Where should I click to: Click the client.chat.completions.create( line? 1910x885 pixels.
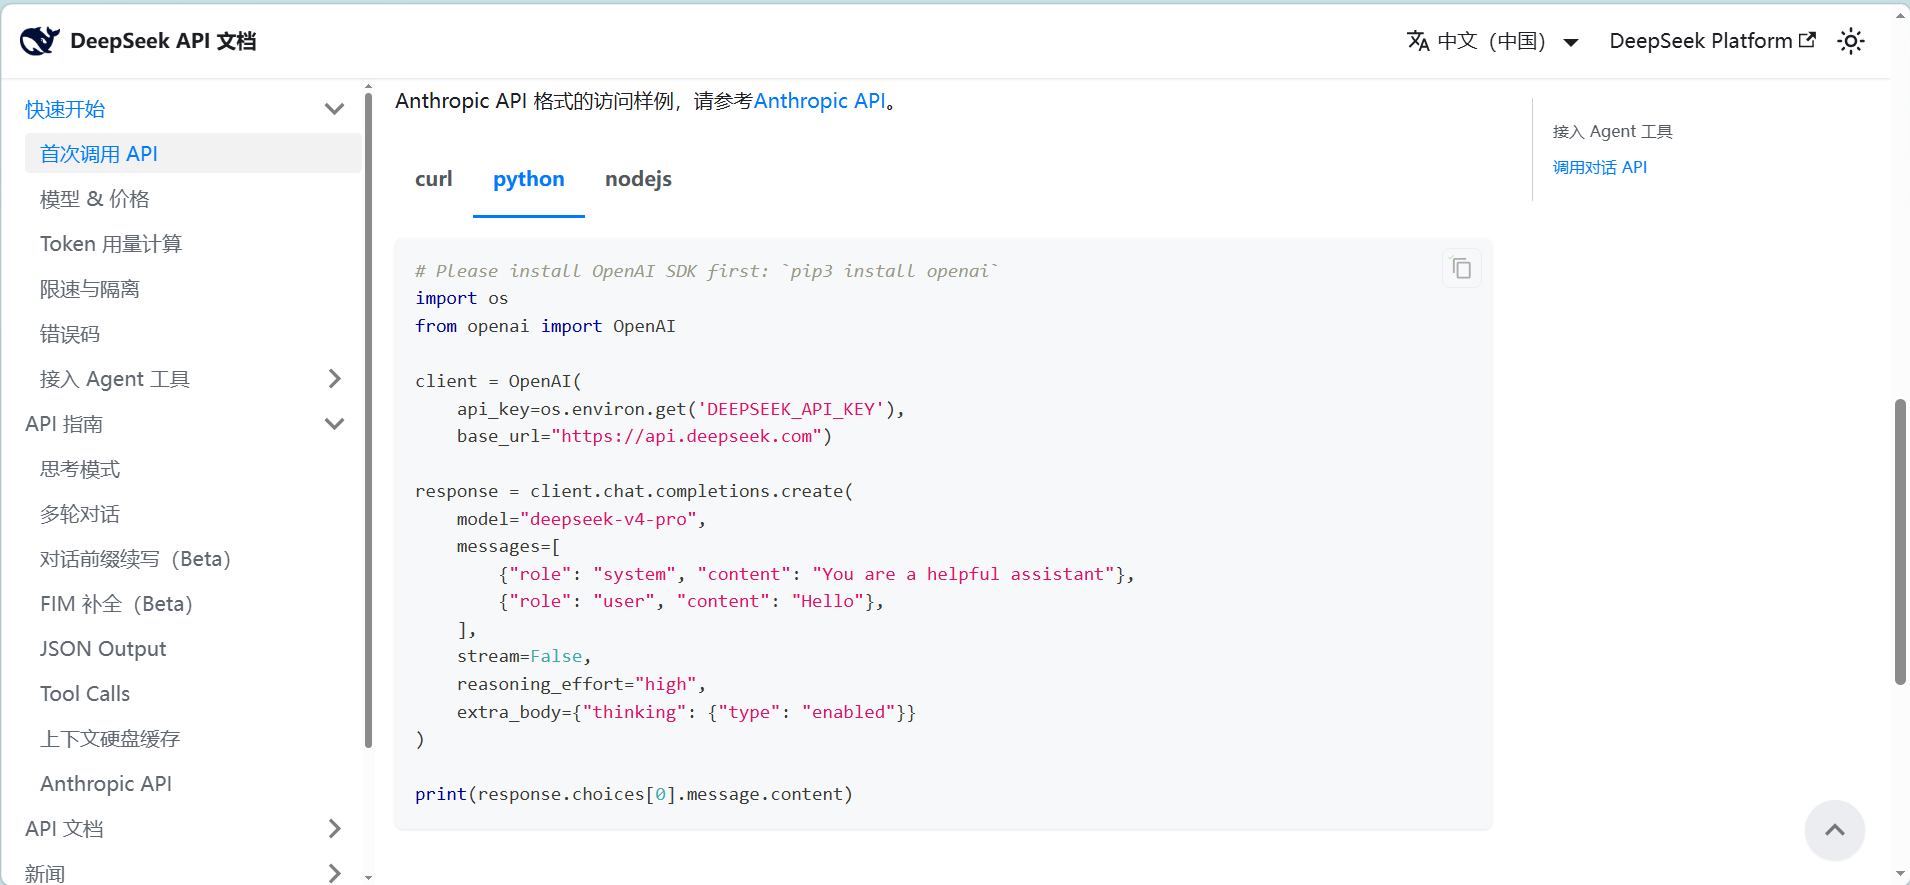(x=634, y=491)
